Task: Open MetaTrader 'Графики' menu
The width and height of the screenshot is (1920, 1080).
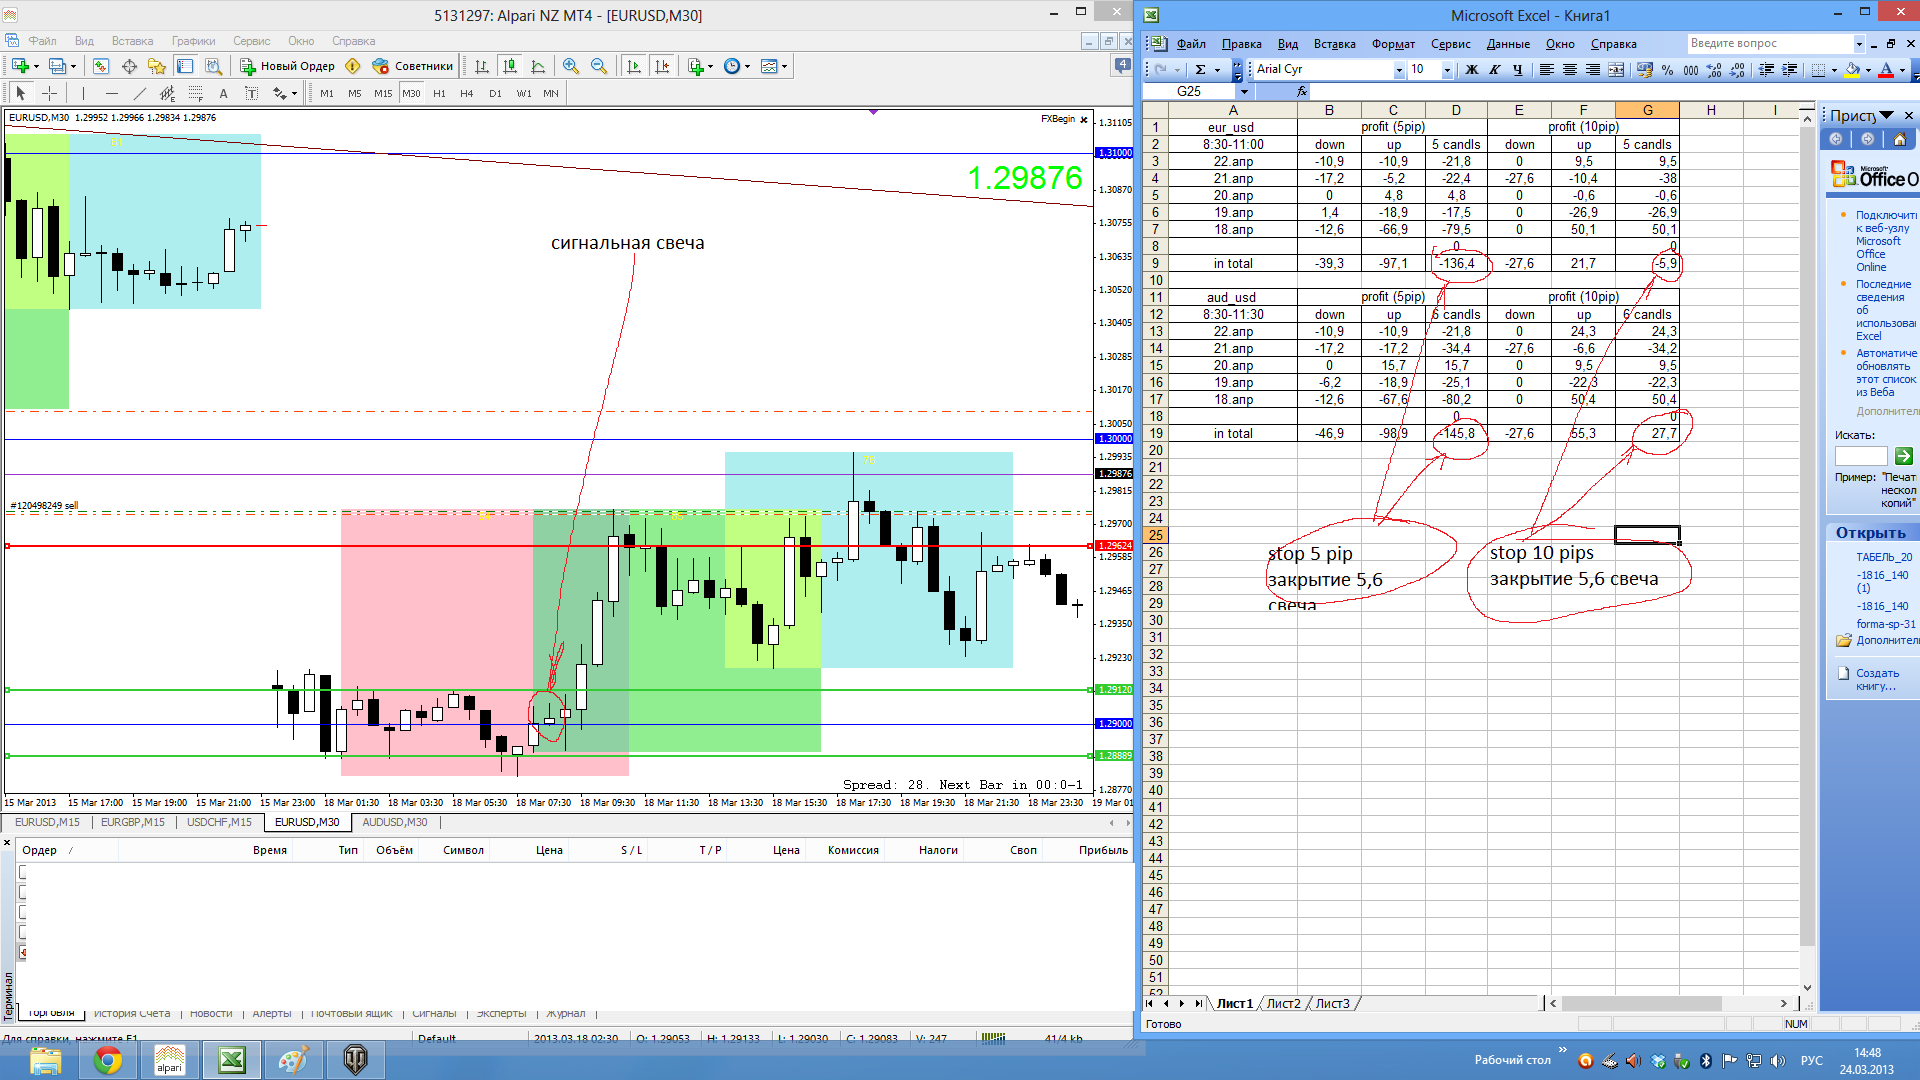Action: coord(193,41)
